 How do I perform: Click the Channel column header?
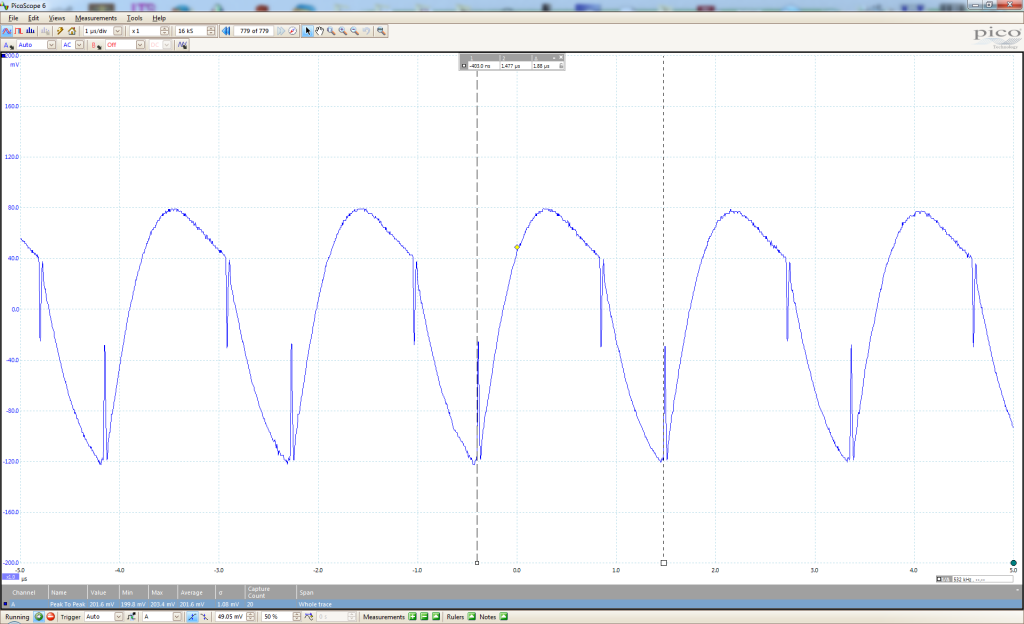(24, 593)
